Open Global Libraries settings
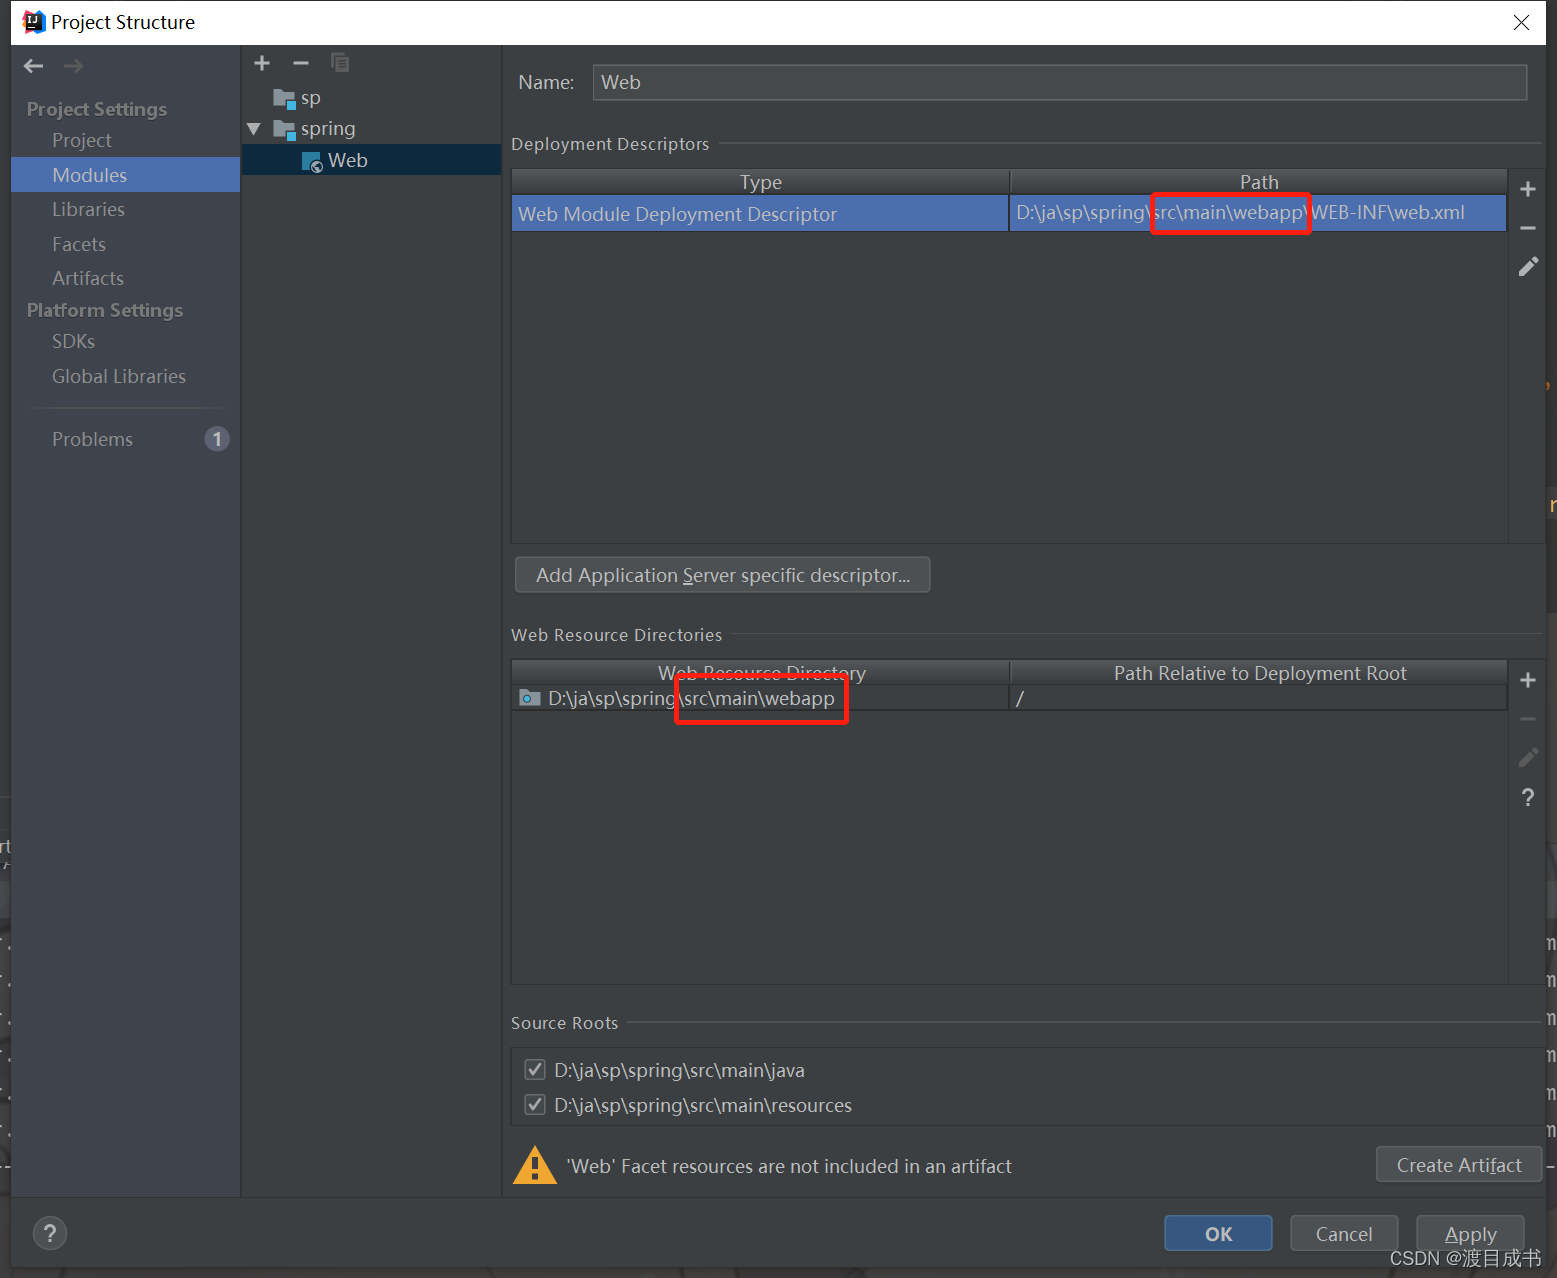 125,376
